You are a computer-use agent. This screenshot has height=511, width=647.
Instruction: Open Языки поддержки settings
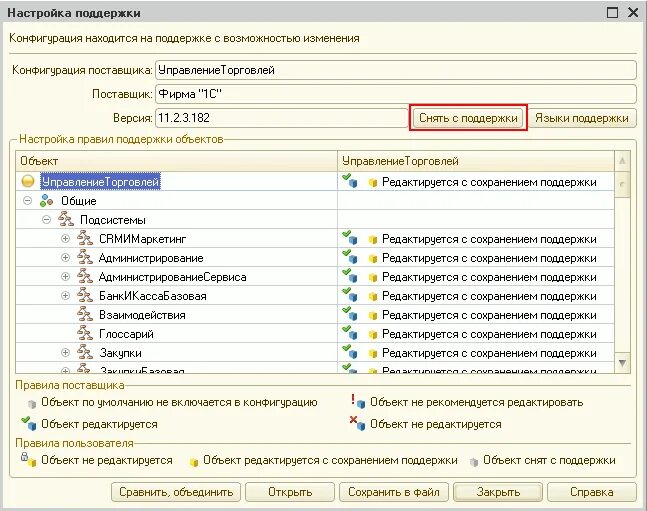coord(582,118)
